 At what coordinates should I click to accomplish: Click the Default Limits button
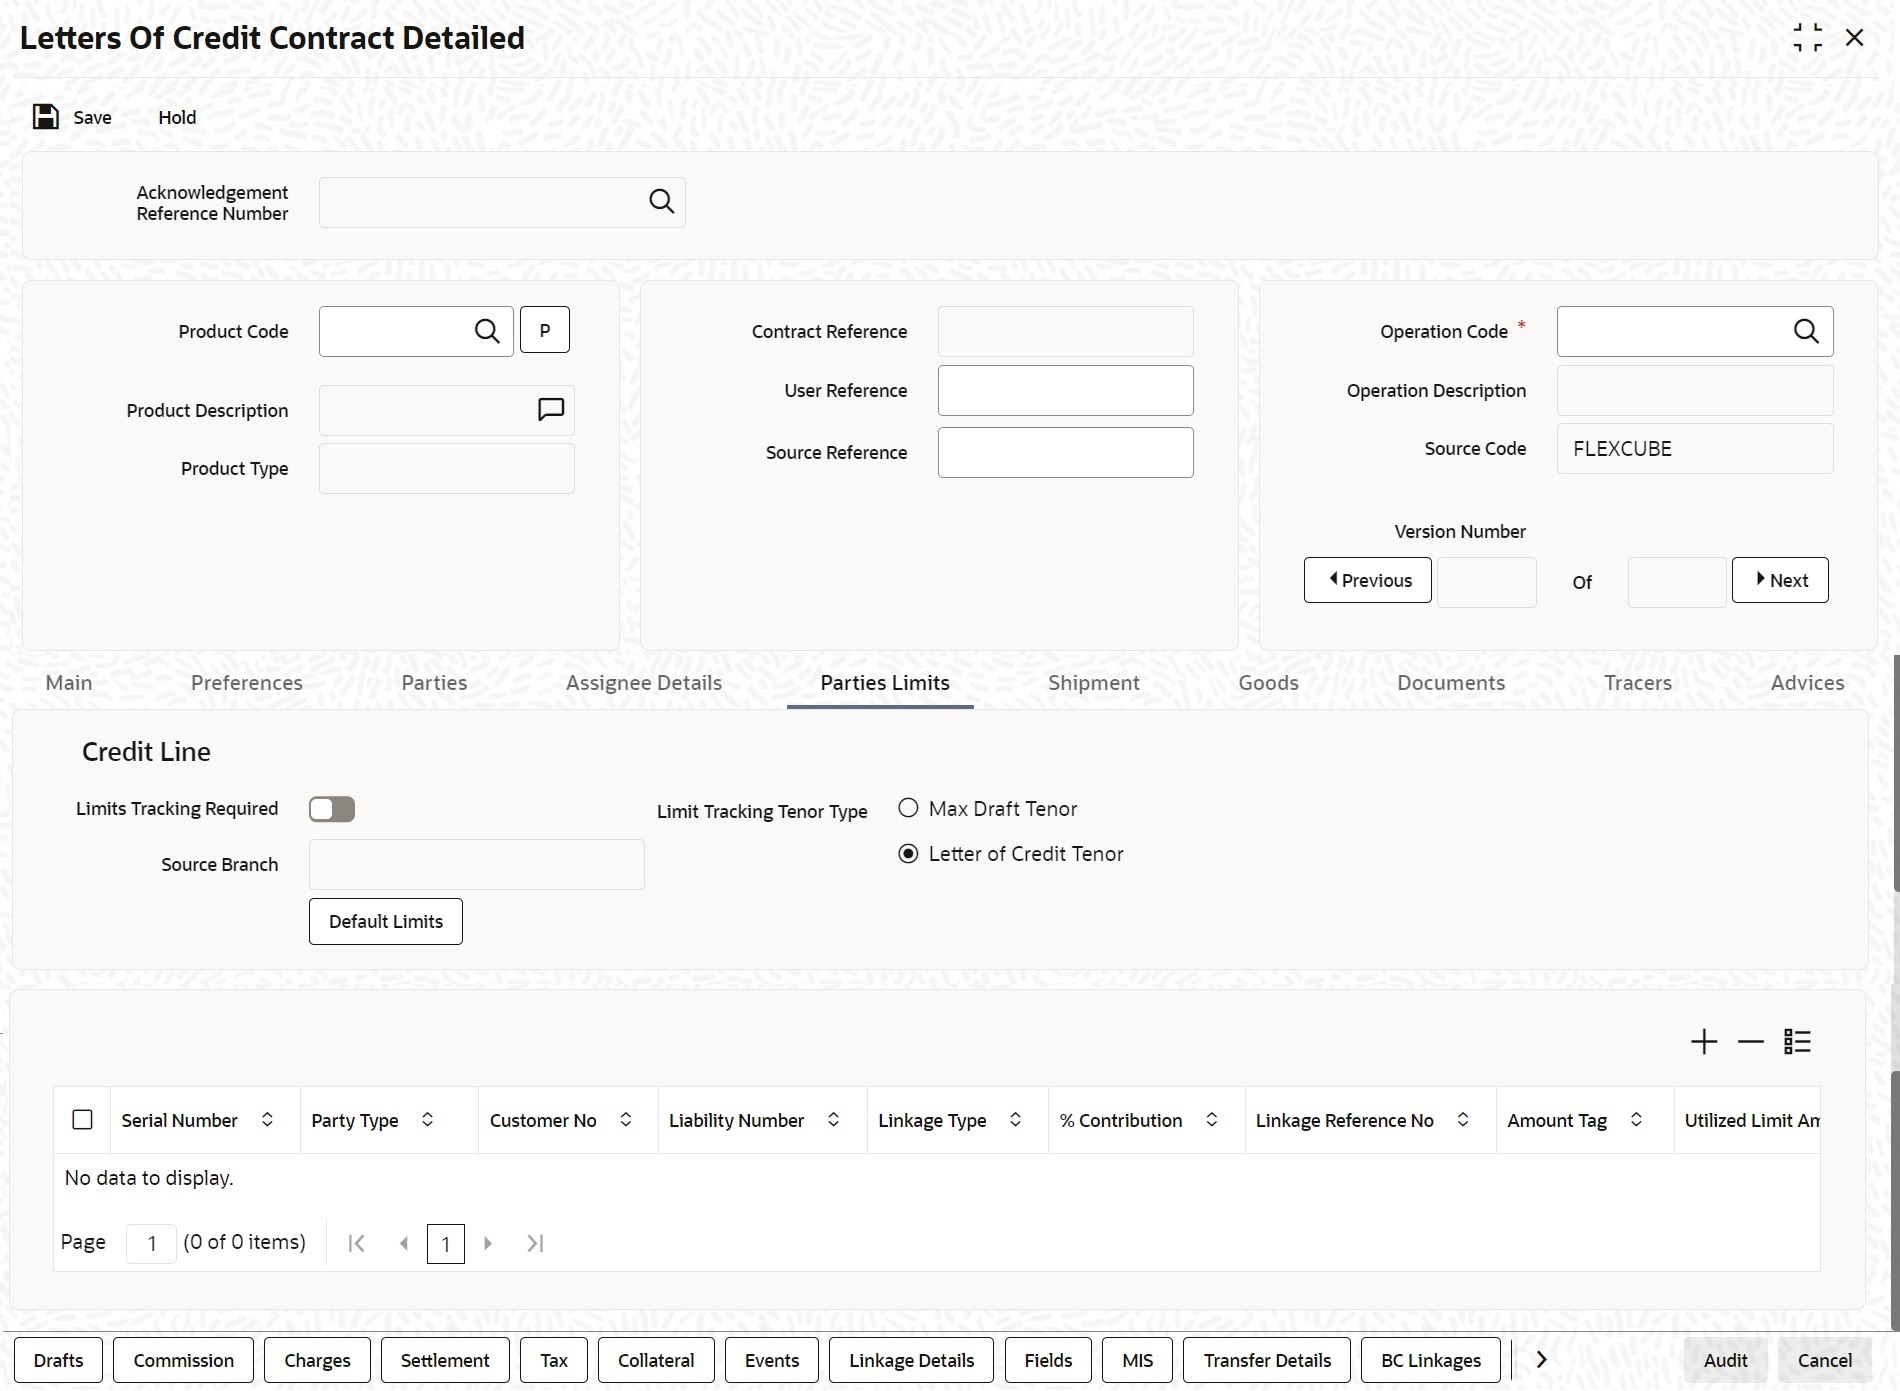[x=386, y=921]
